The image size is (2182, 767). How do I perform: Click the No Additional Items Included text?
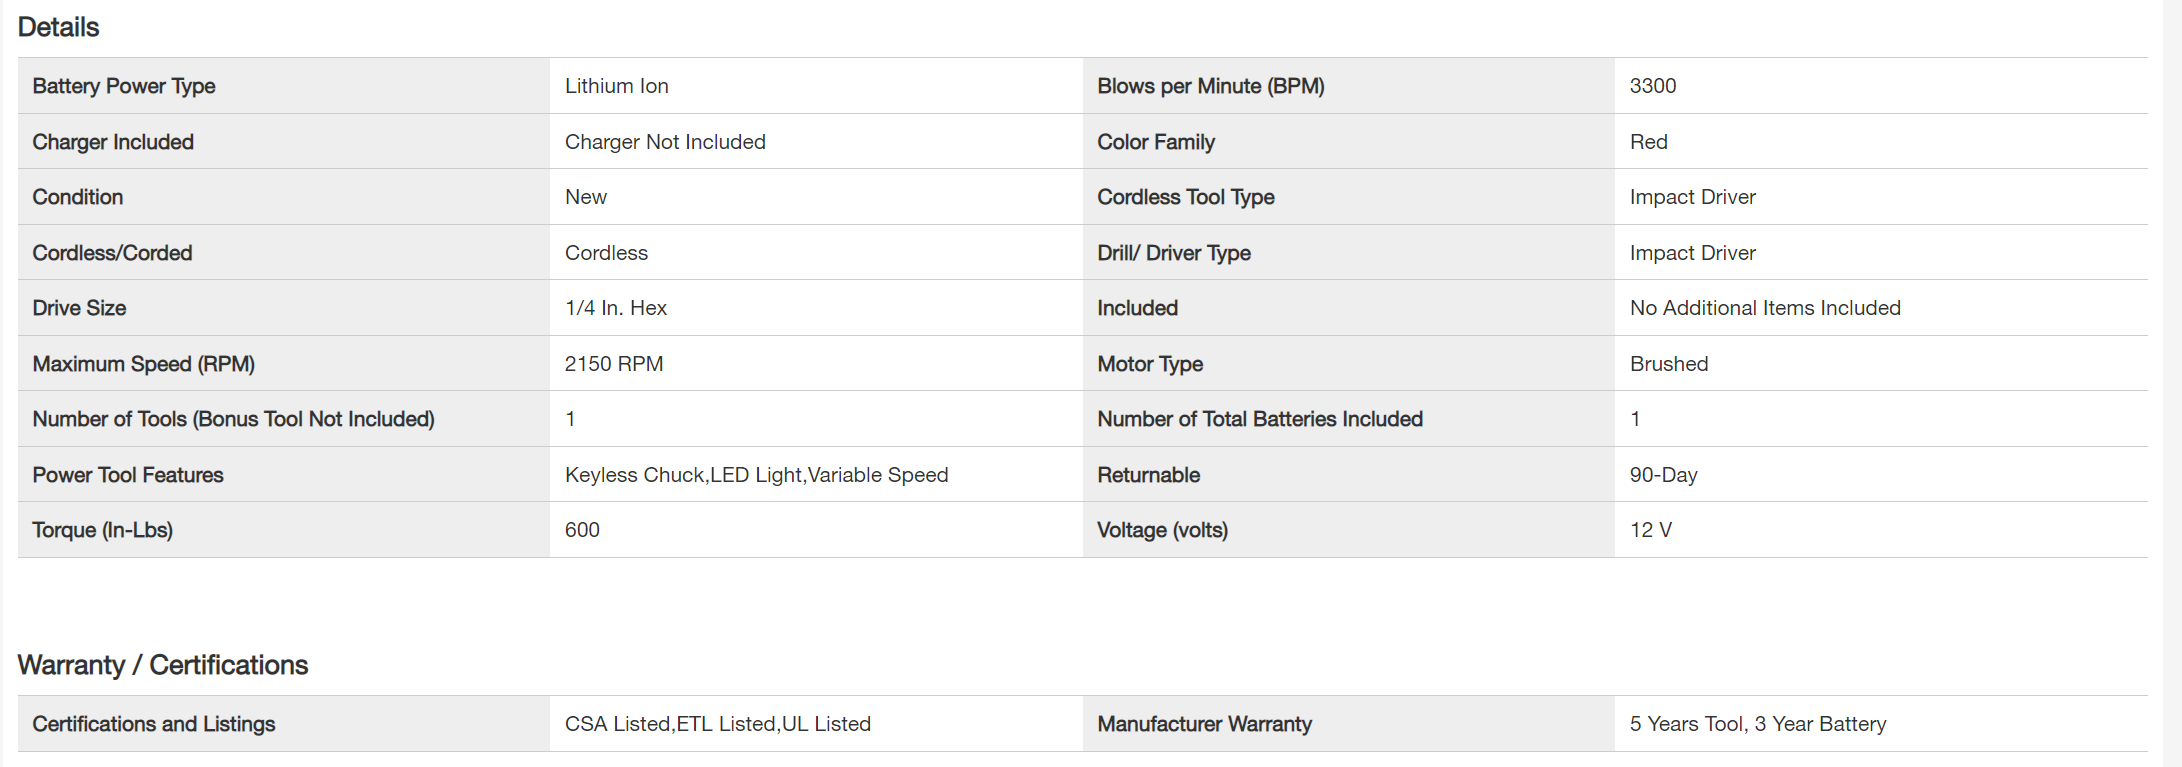pyautogui.click(x=1764, y=308)
